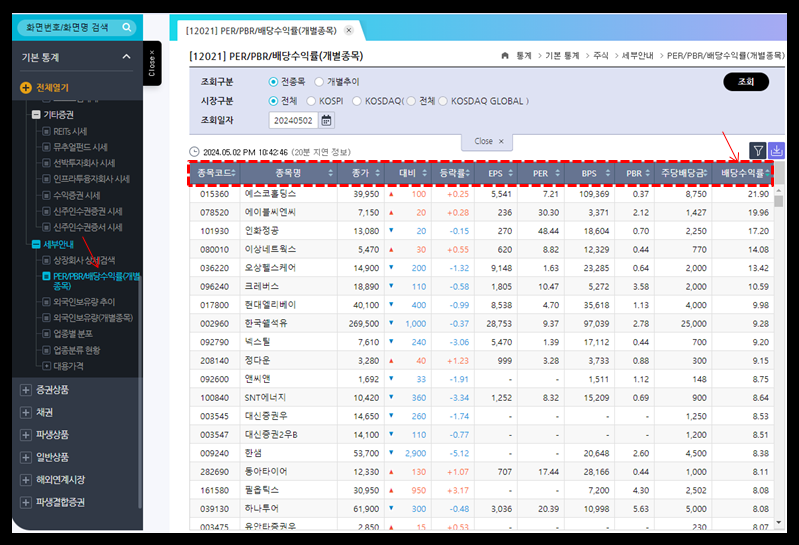799x545 pixels.
Task: Select 전체 radio inside KOSDAQ group
Action: (x=411, y=101)
